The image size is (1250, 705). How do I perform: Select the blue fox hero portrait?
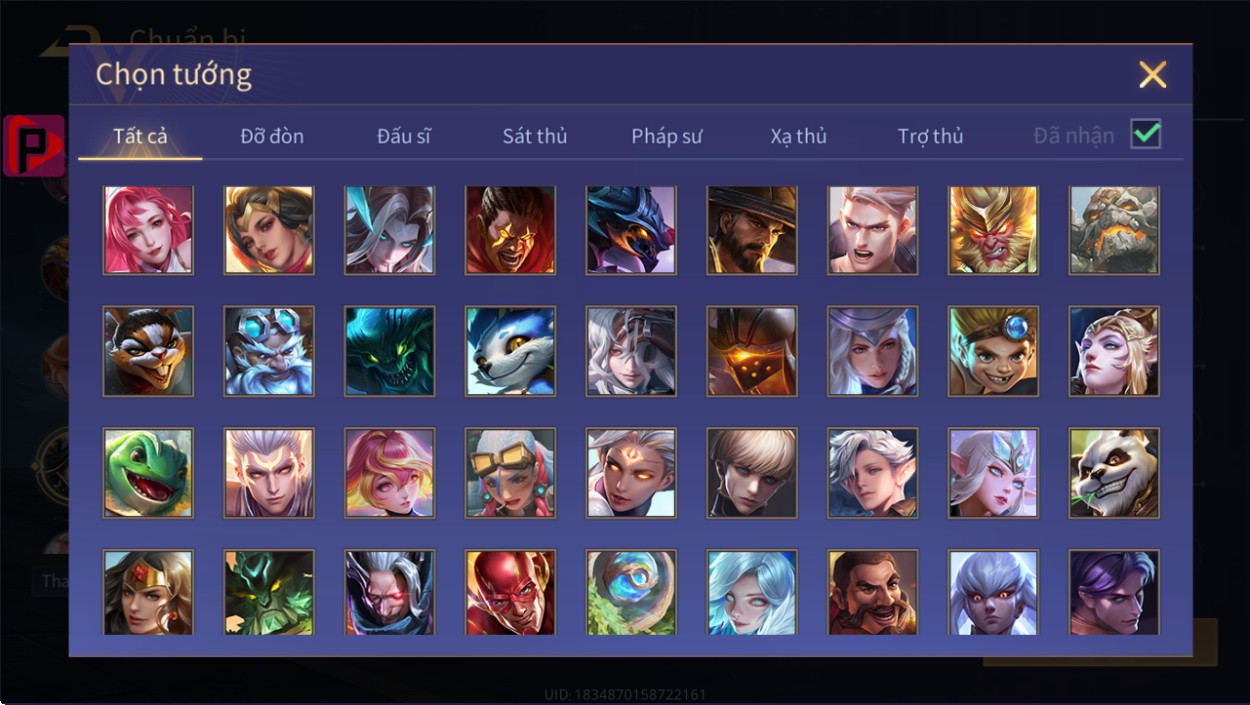point(510,351)
